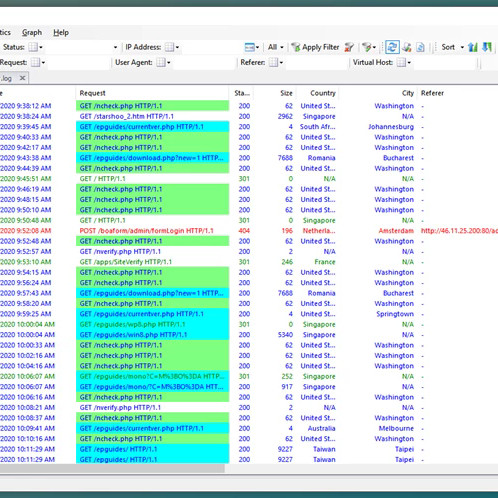Click the 5340 size cell

click(285, 335)
